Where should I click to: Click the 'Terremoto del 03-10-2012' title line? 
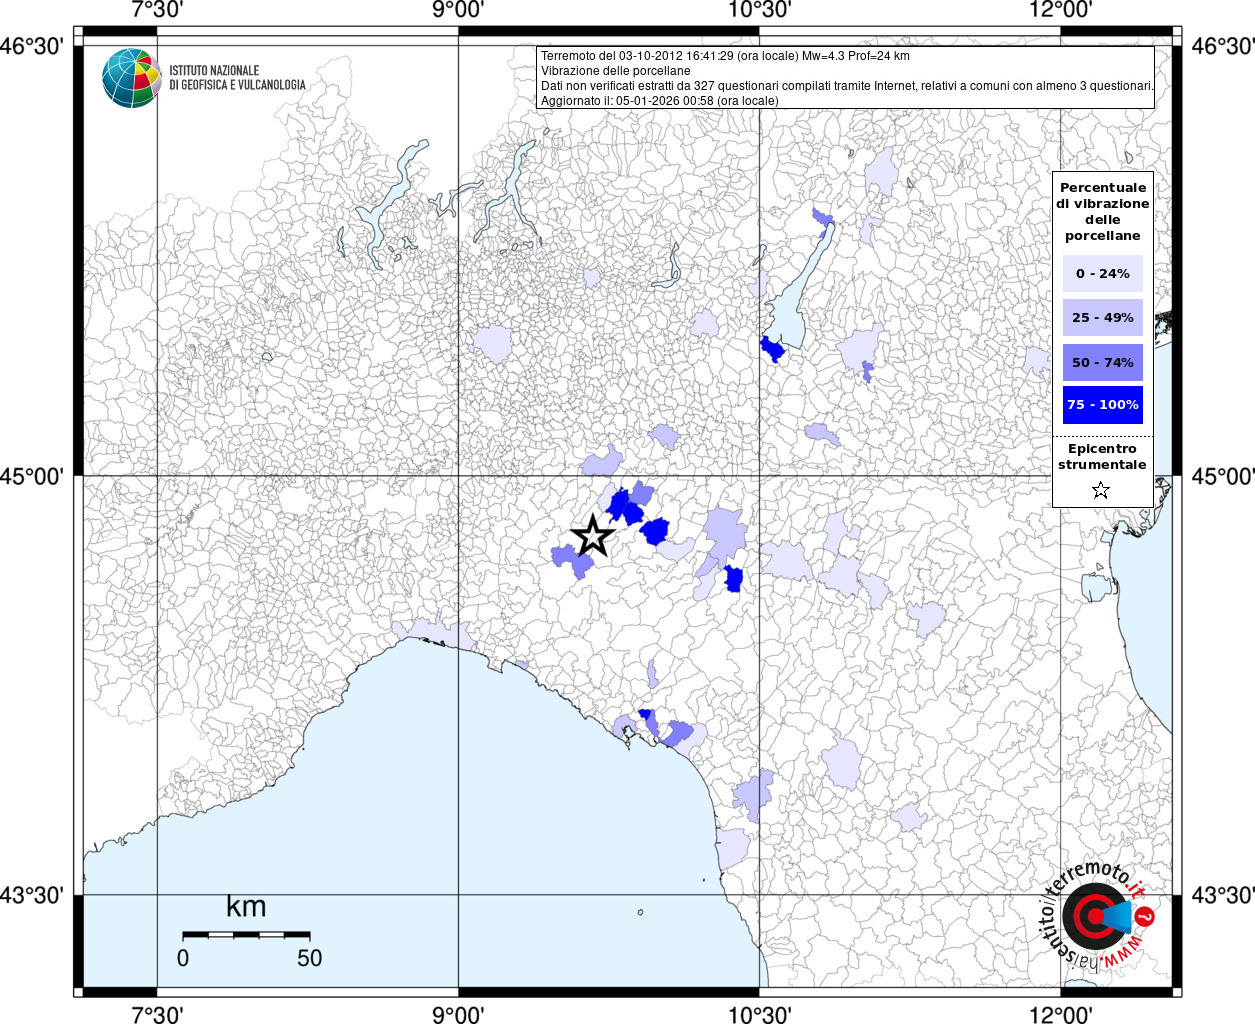725,56
